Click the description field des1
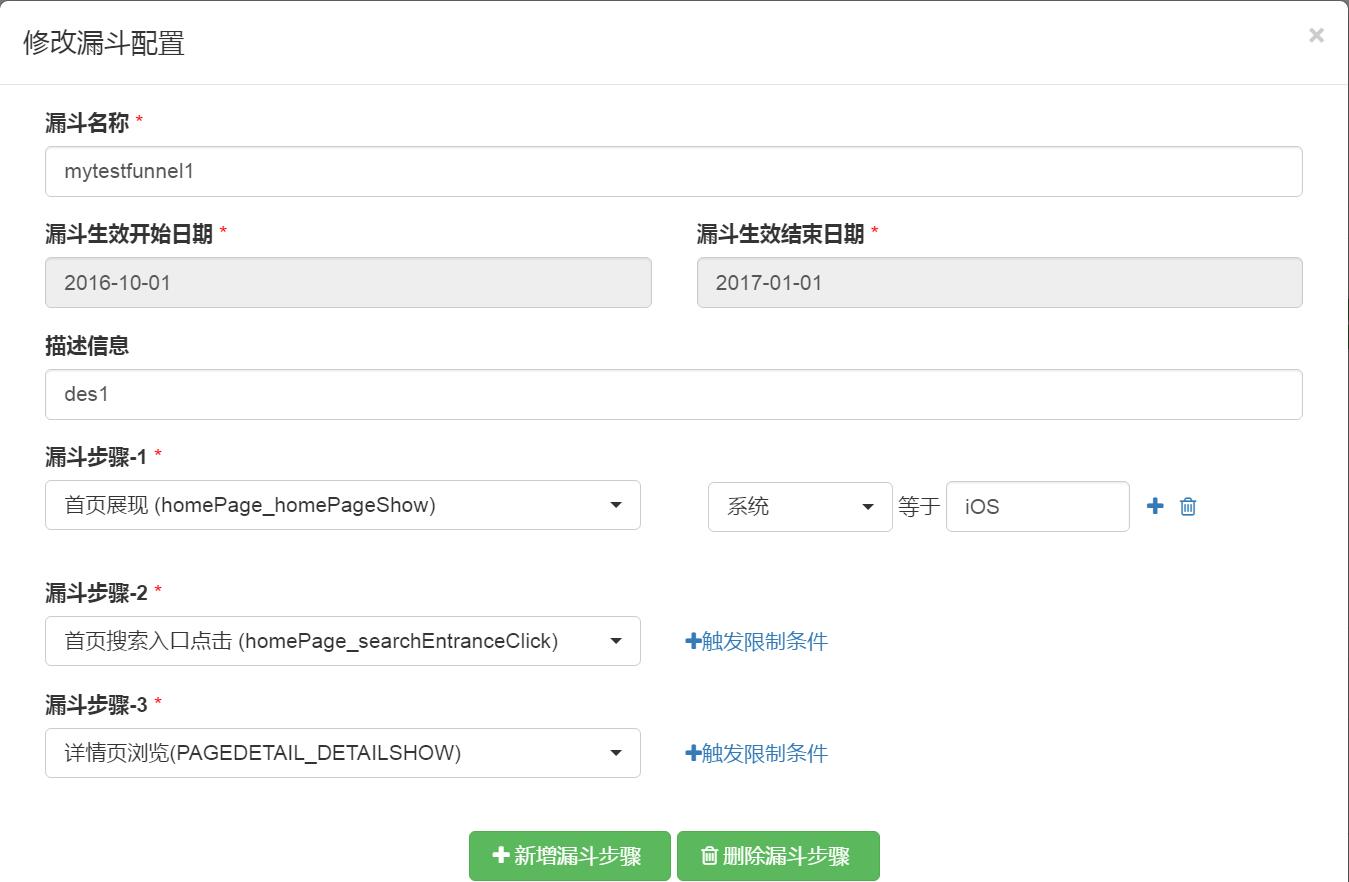The image size is (1349, 882). [x=674, y=394]
